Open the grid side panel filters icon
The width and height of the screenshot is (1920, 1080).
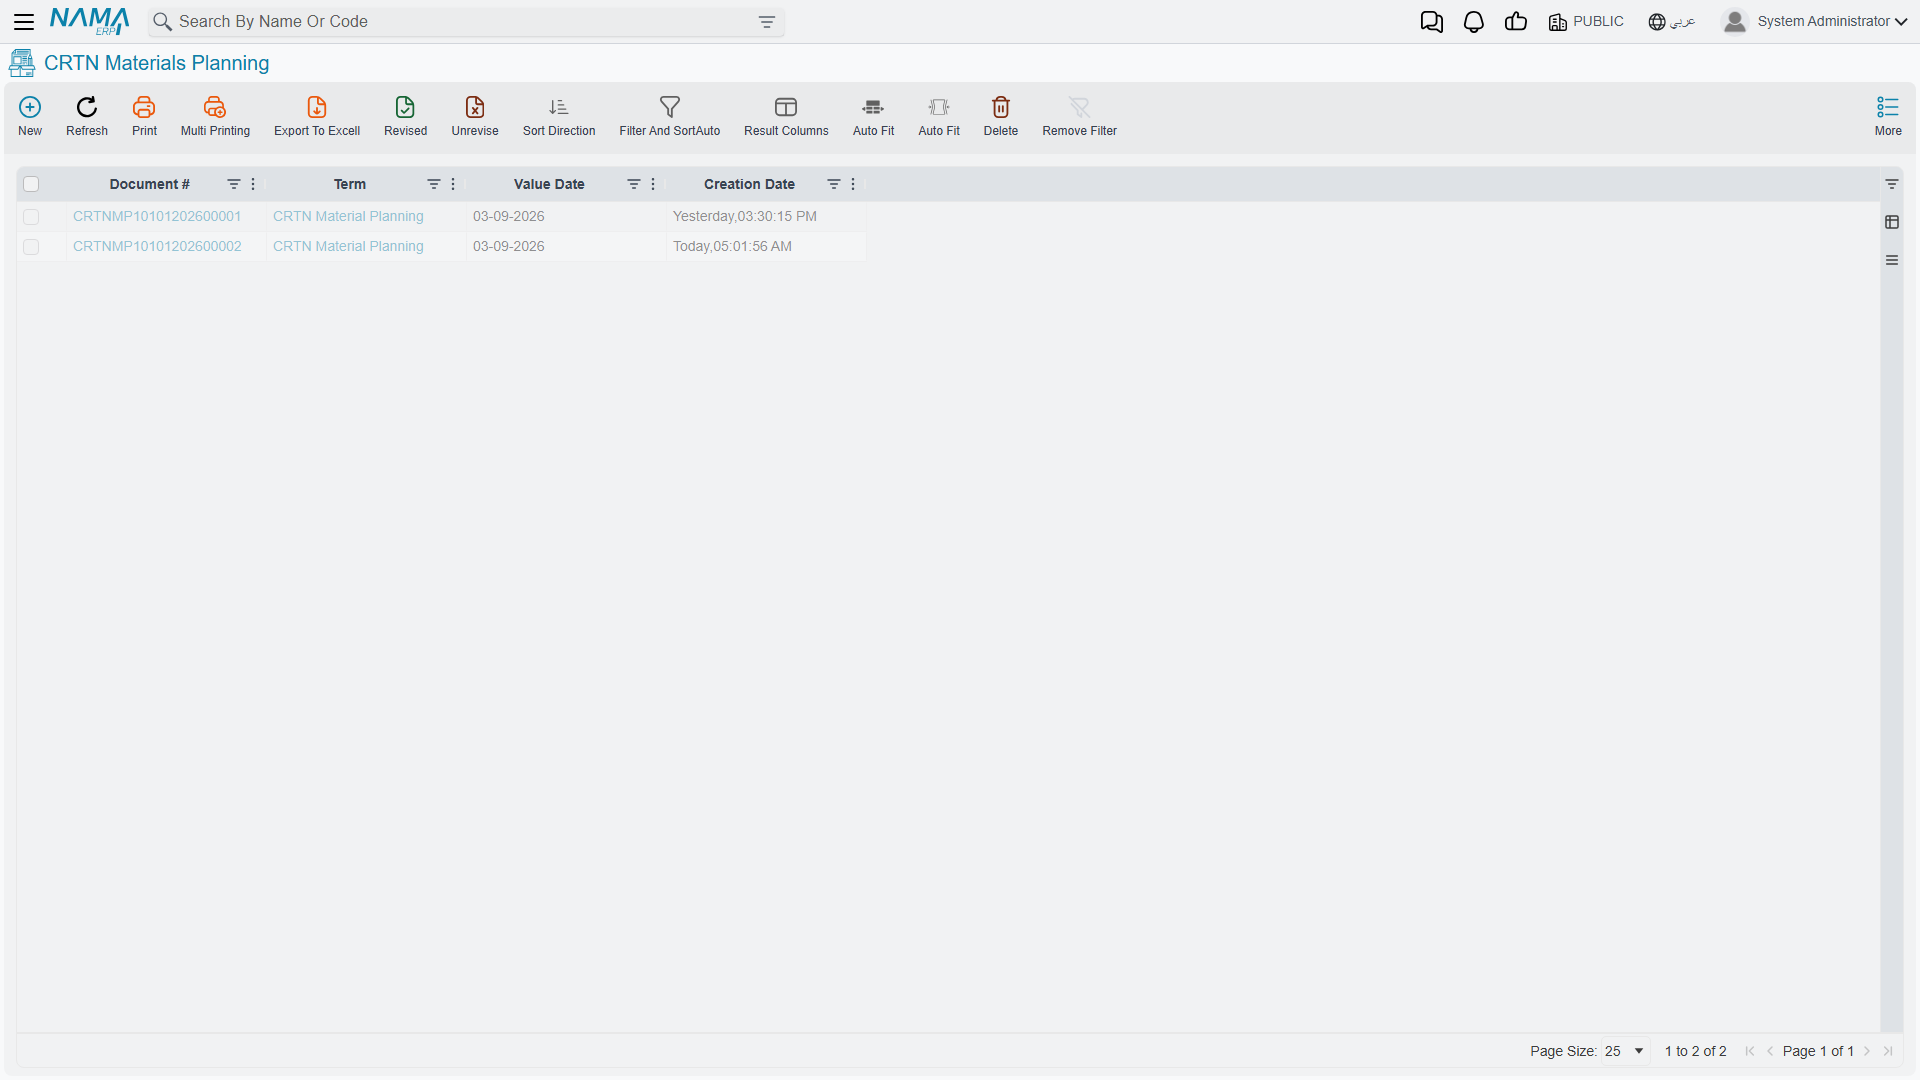(1892, 184)
